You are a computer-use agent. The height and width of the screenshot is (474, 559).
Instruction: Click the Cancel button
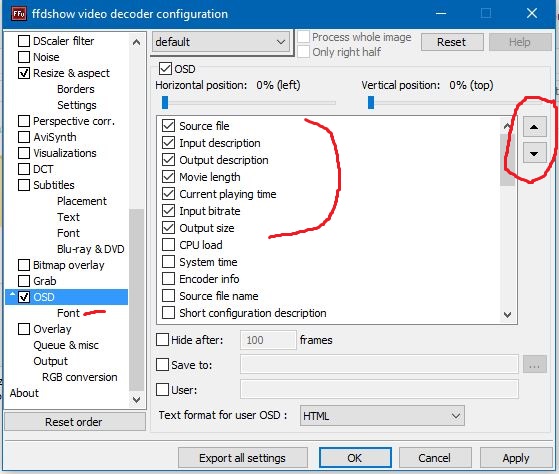435,458
